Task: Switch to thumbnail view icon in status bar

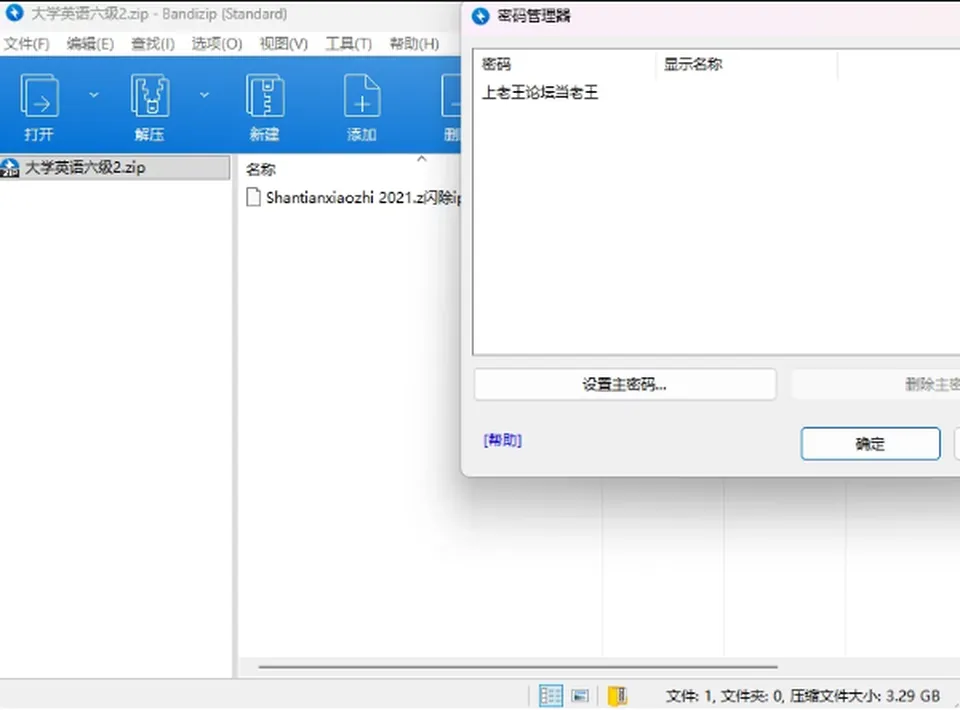Action: point(580,696)
